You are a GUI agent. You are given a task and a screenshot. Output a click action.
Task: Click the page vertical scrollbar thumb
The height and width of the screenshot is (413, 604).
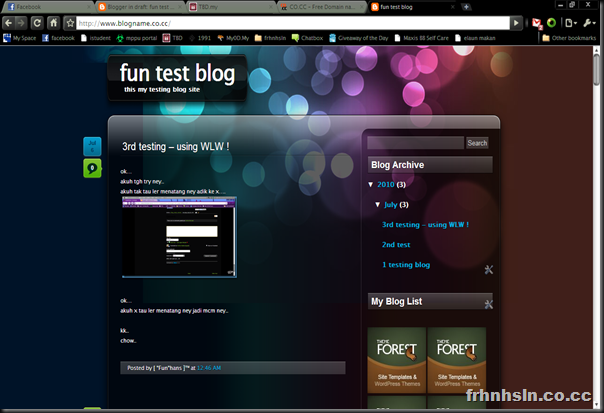point(596,69)
